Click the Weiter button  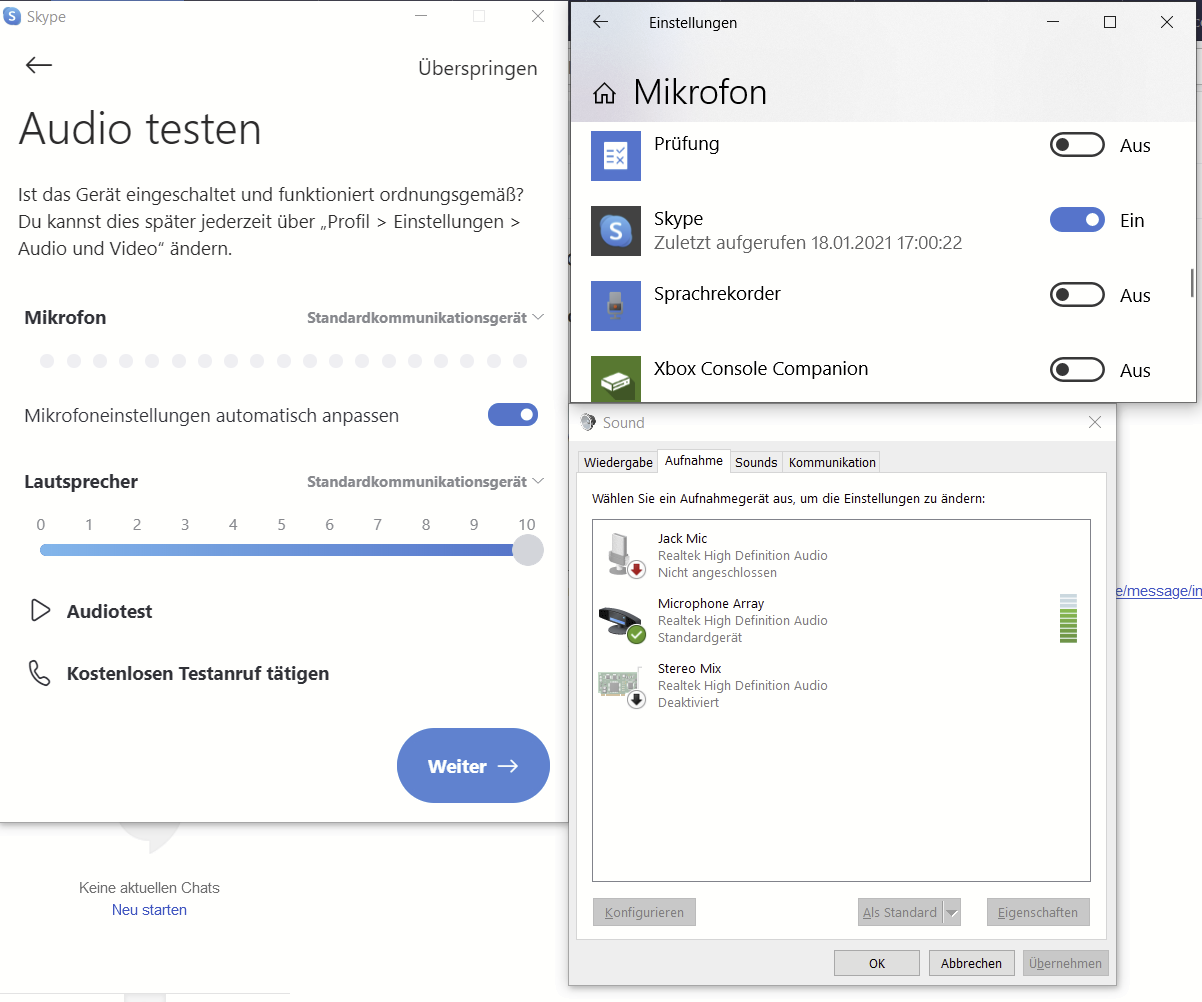[473, 766]
